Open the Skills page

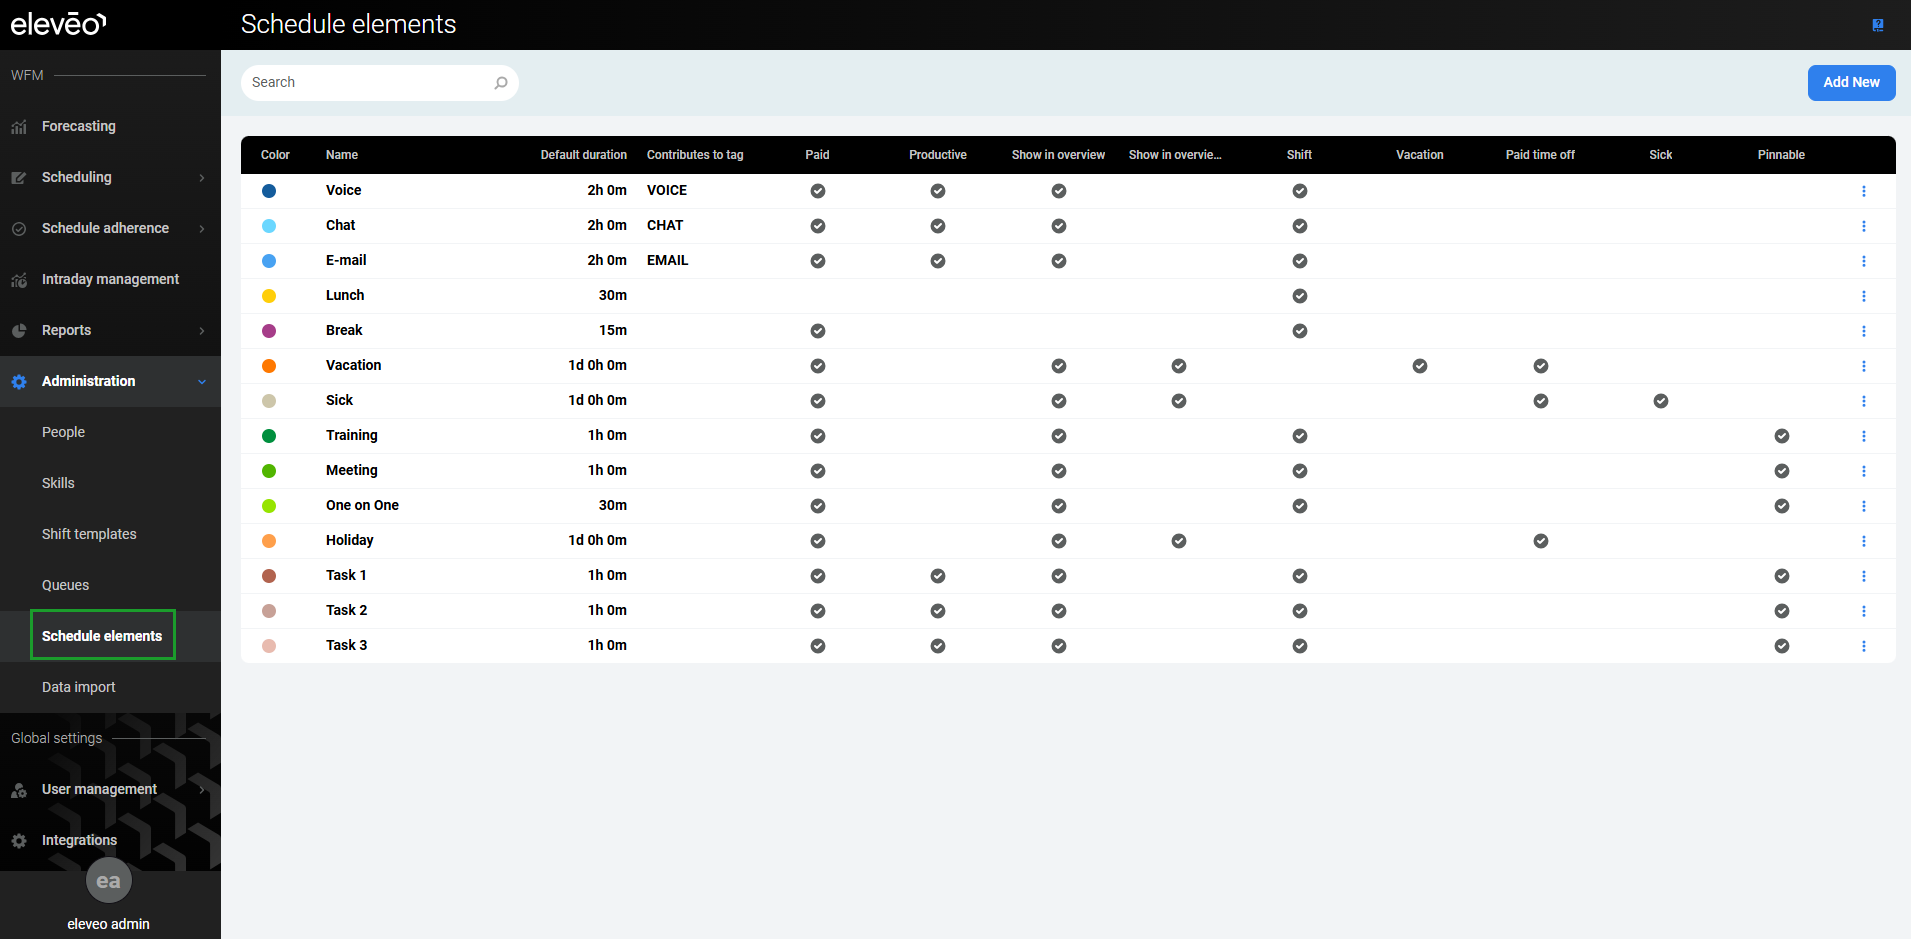[x=58, y=483]
